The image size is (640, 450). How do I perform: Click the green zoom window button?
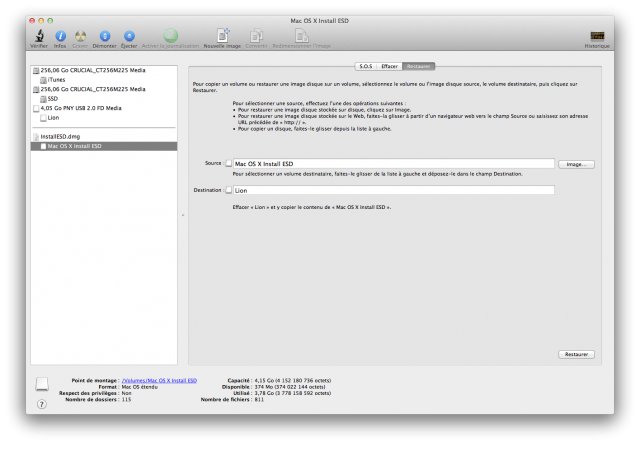coord(50,20)
